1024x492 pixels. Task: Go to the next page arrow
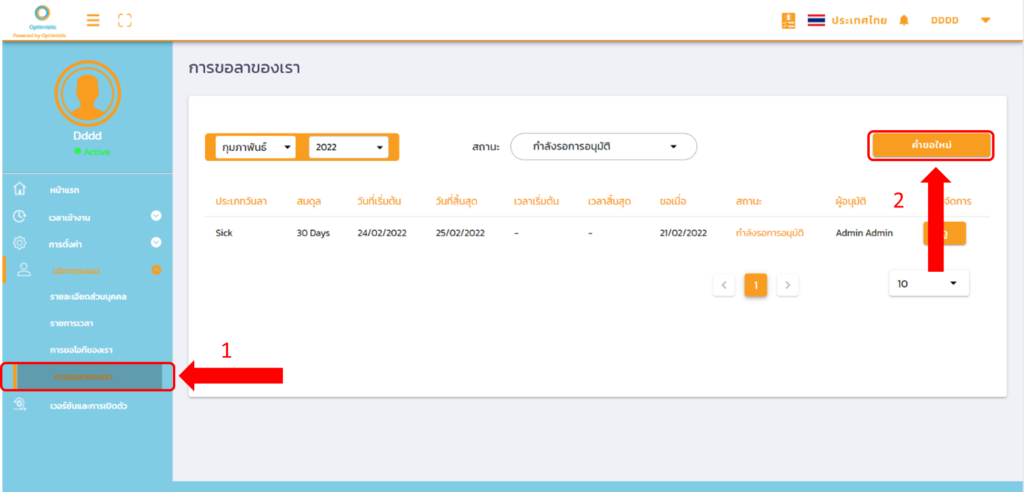[788, 285]
